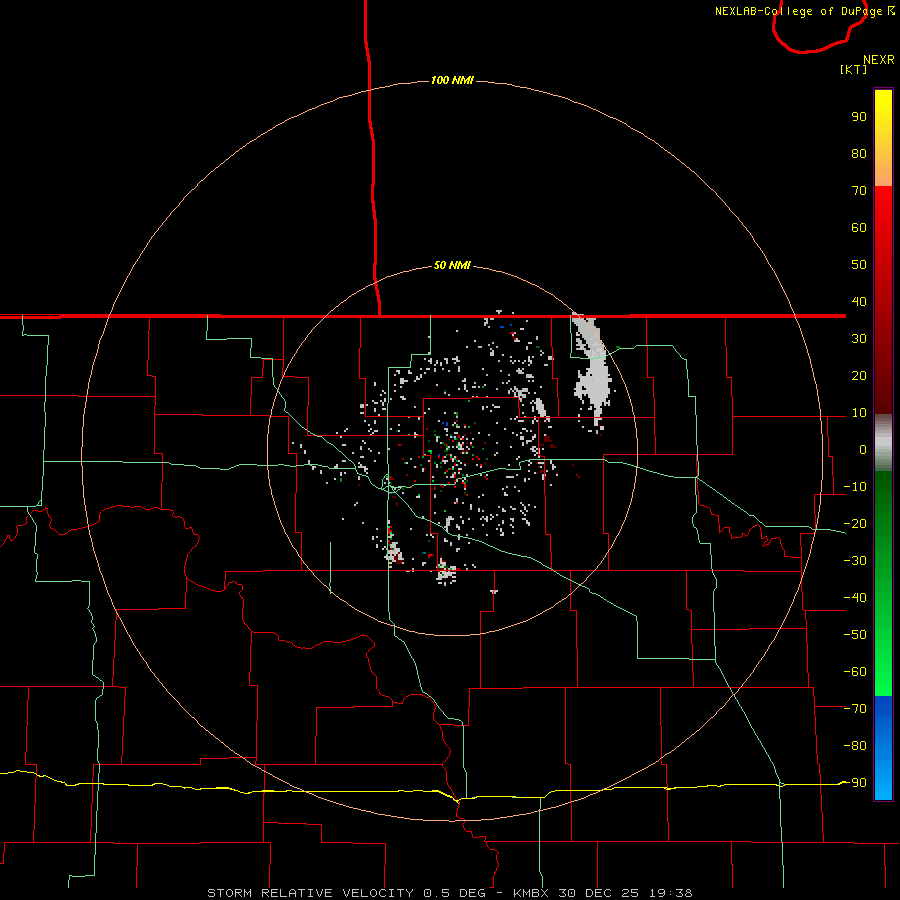Click the -90 value on velocity scale

coord(855,783)
